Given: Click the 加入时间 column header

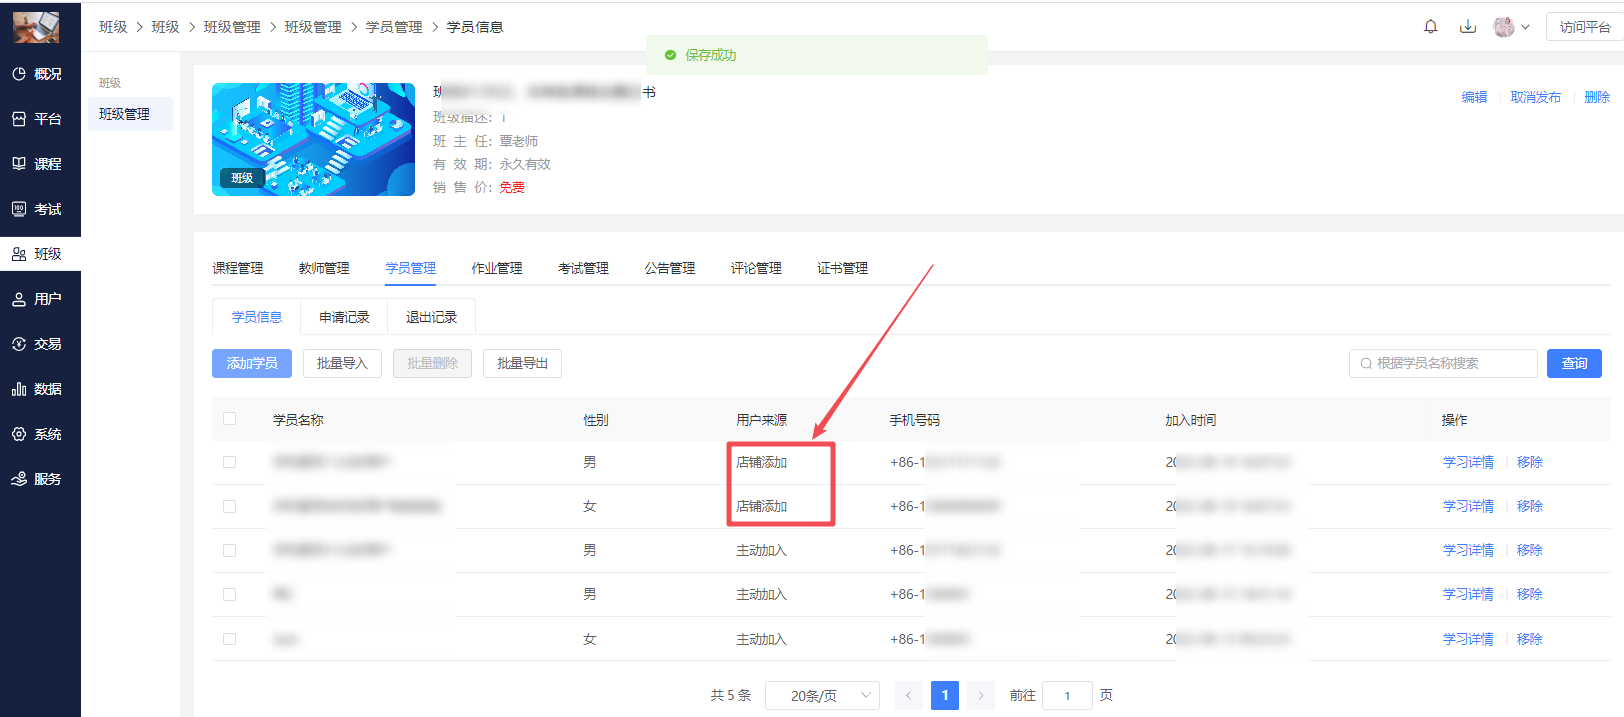Looking at the screenshot, I should tap(1191, 420).
